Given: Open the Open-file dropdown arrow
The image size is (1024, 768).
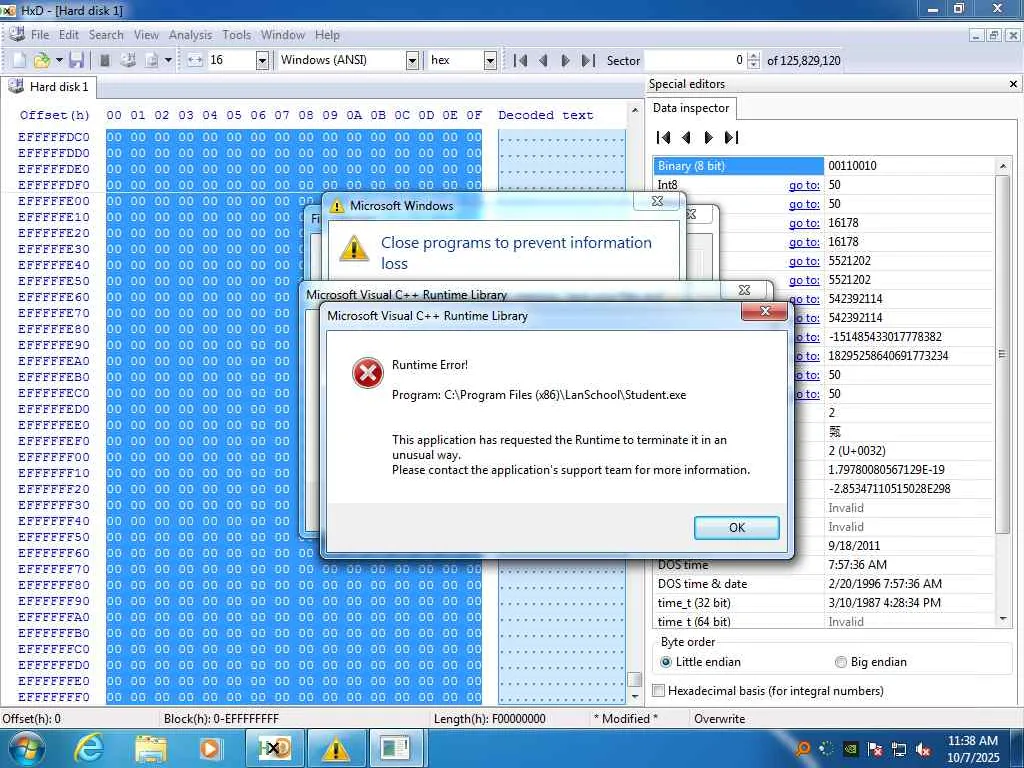Looking at the screenshot, I should coord(59,60).
